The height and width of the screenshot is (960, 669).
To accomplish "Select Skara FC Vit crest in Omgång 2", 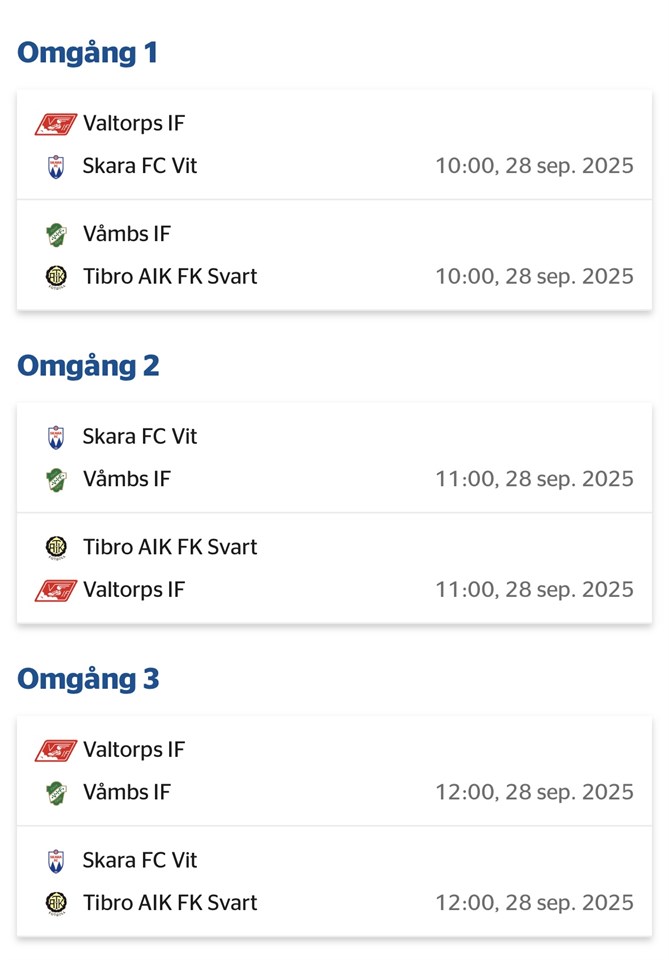I will click(56, 437).
